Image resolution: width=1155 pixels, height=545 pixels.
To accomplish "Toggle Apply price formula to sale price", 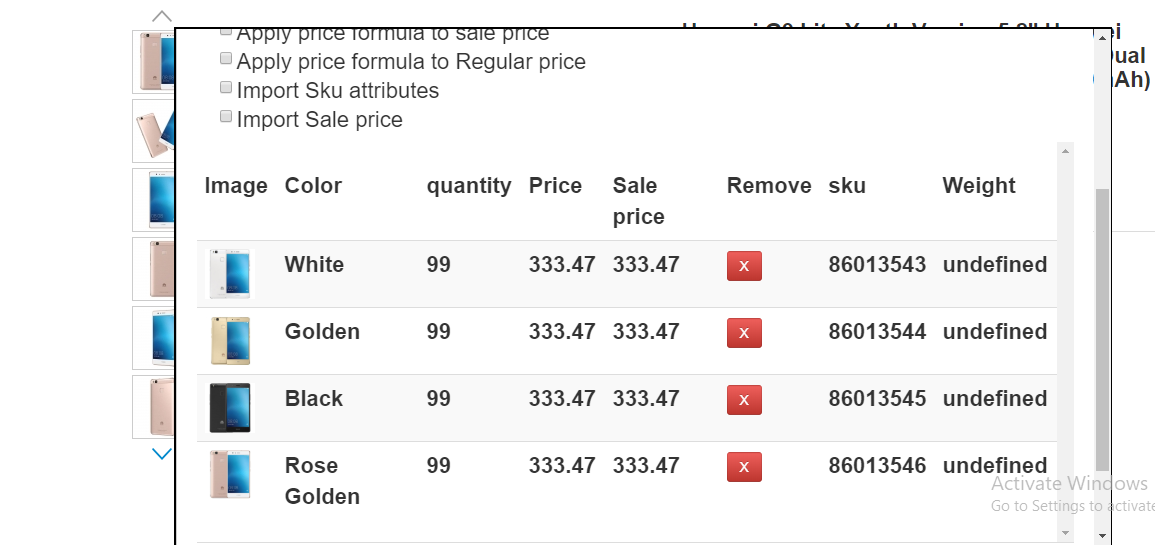I will 226,33.
